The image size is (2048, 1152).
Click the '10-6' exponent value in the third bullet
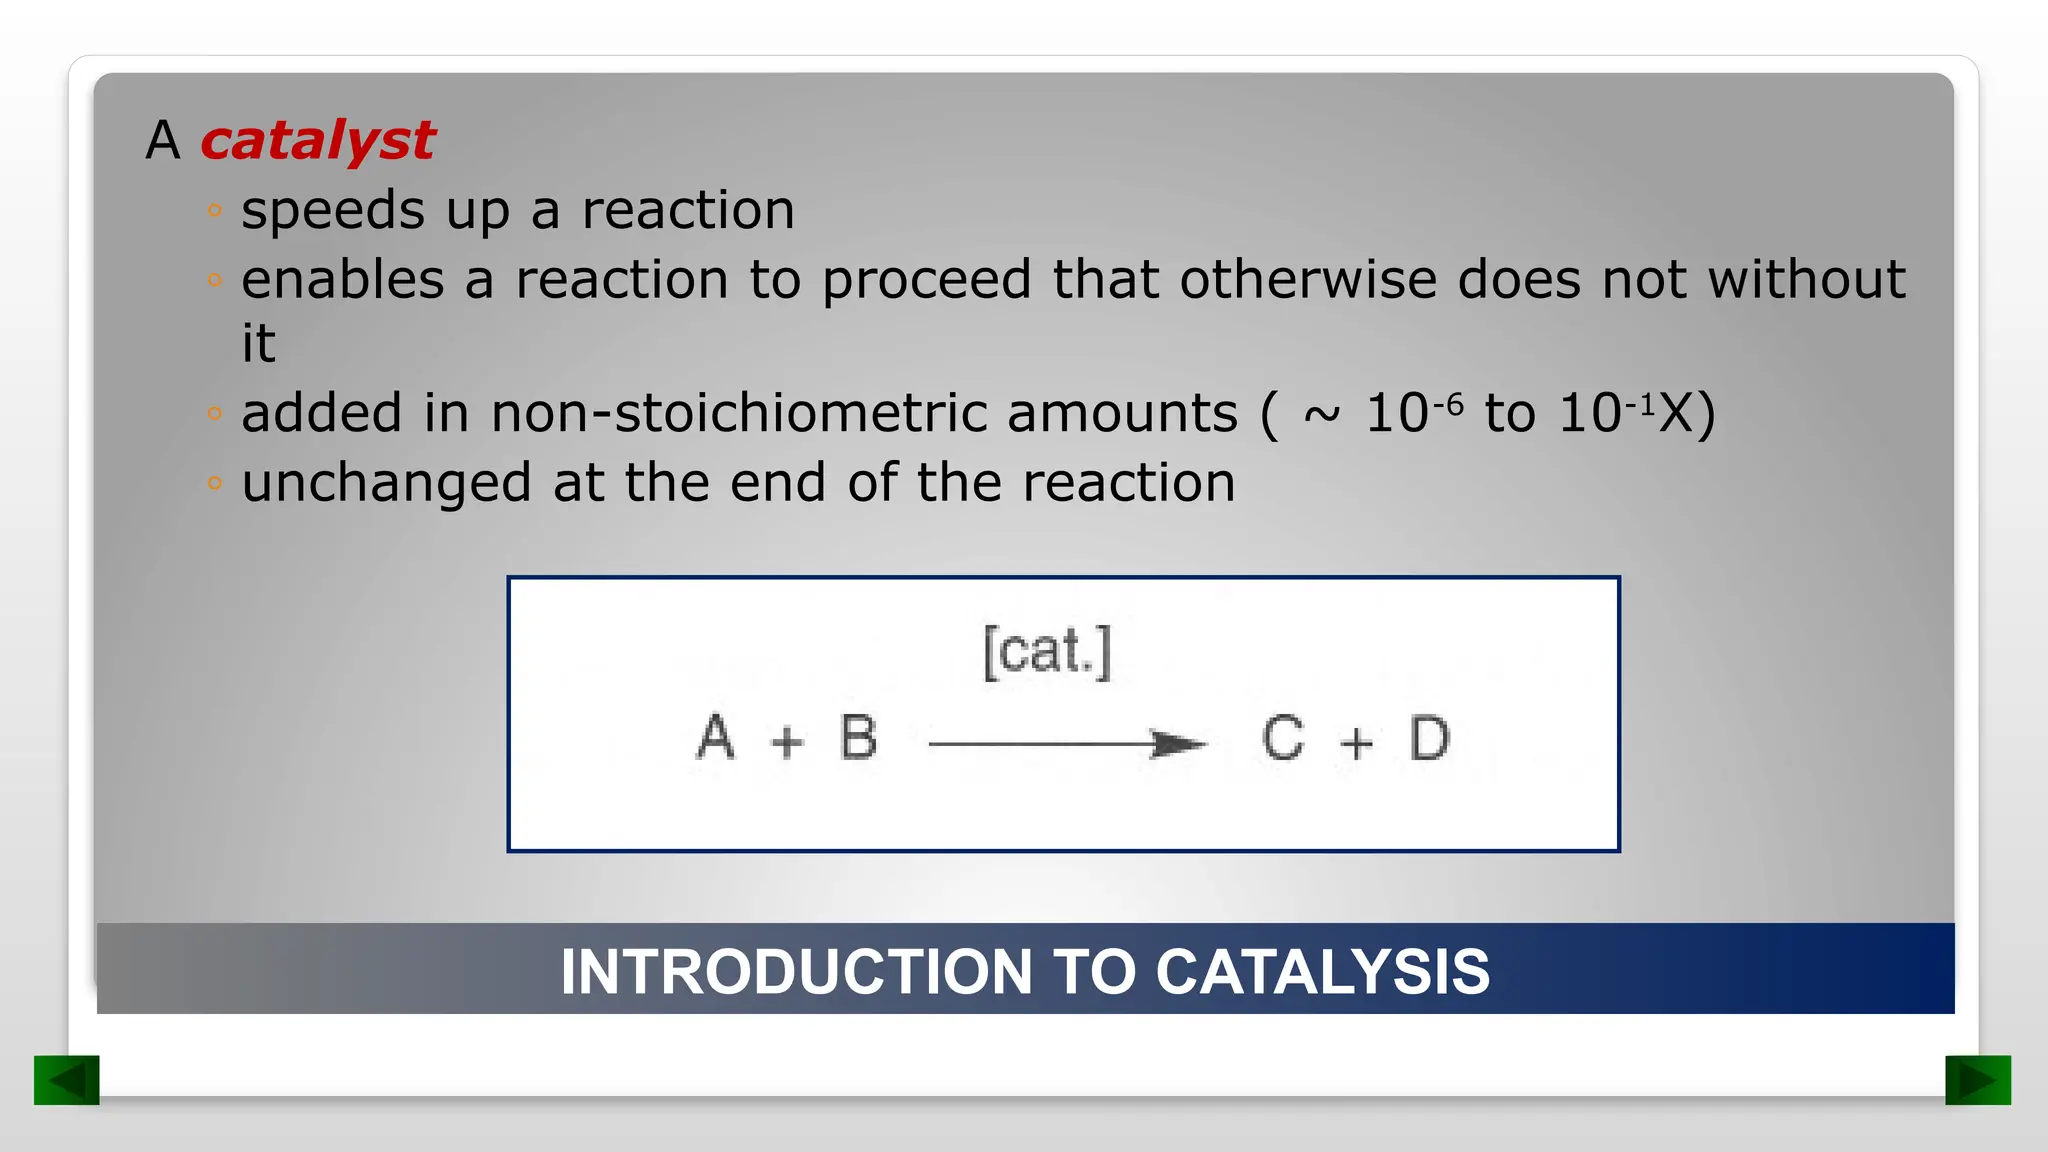click(x=1414, y=412)
